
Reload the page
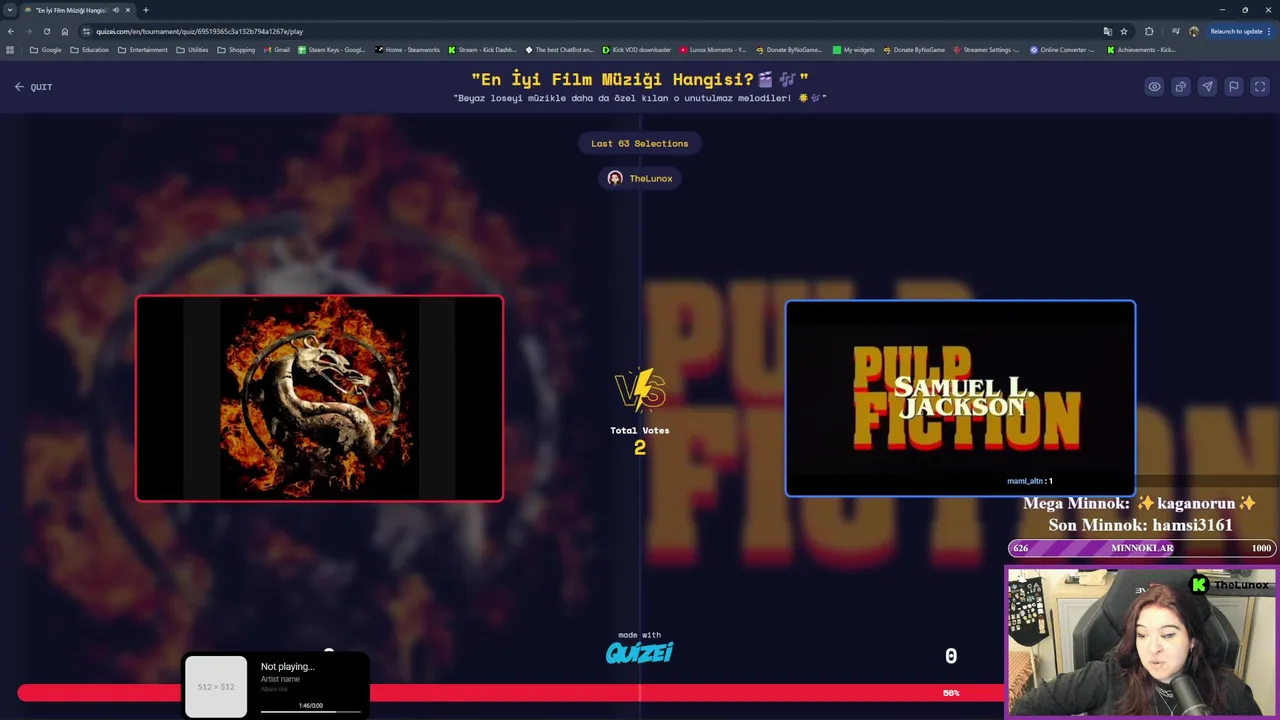point(46,31)
